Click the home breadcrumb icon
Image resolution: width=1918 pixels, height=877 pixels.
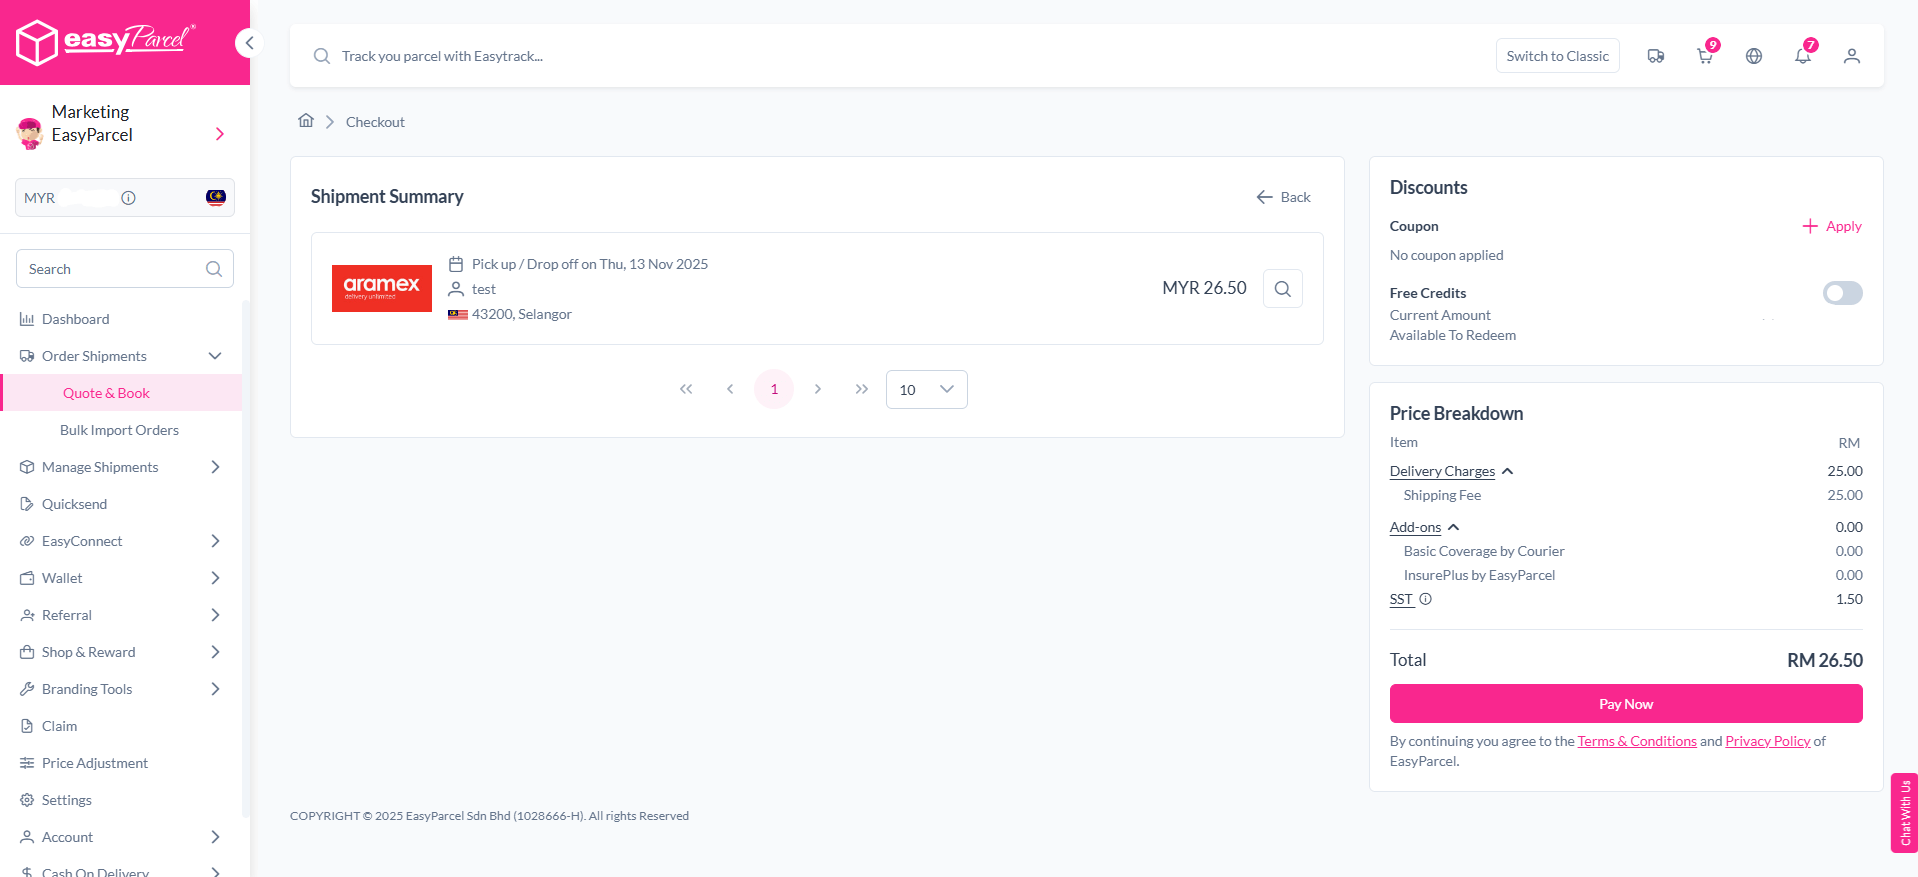(x=306, y=121)
